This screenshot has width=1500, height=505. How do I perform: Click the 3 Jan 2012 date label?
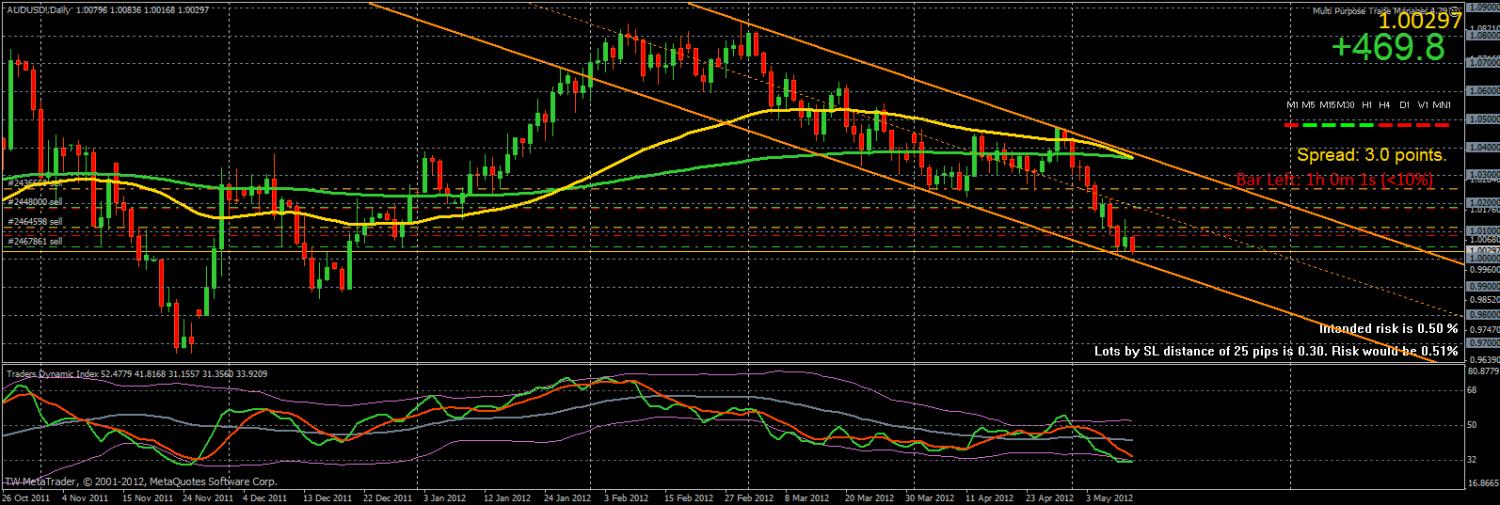[x=443, y=497]
